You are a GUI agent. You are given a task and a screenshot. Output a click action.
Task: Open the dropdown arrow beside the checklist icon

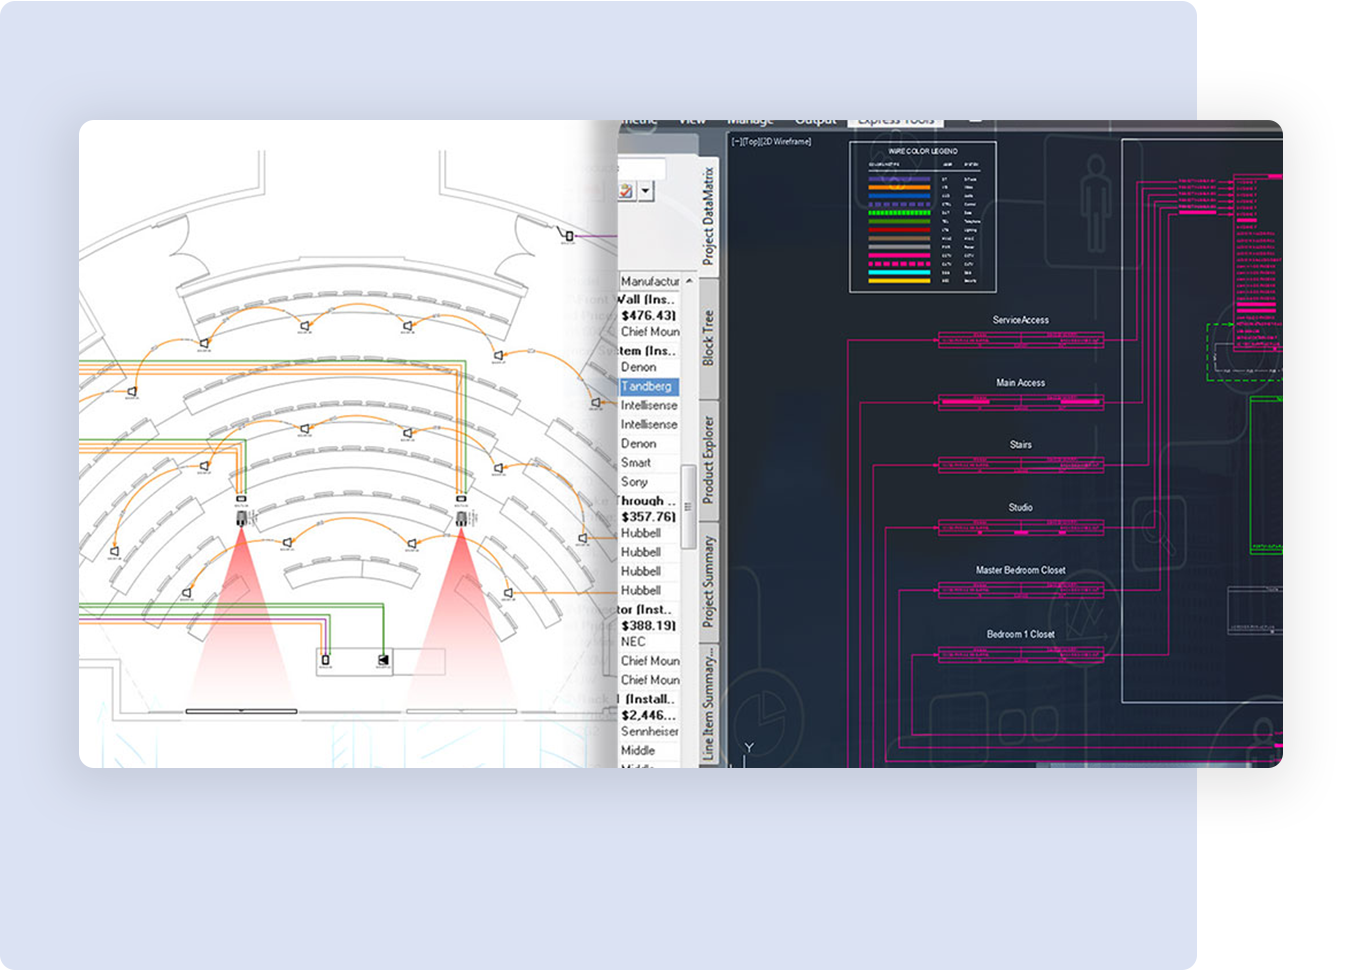coord(646,190)
